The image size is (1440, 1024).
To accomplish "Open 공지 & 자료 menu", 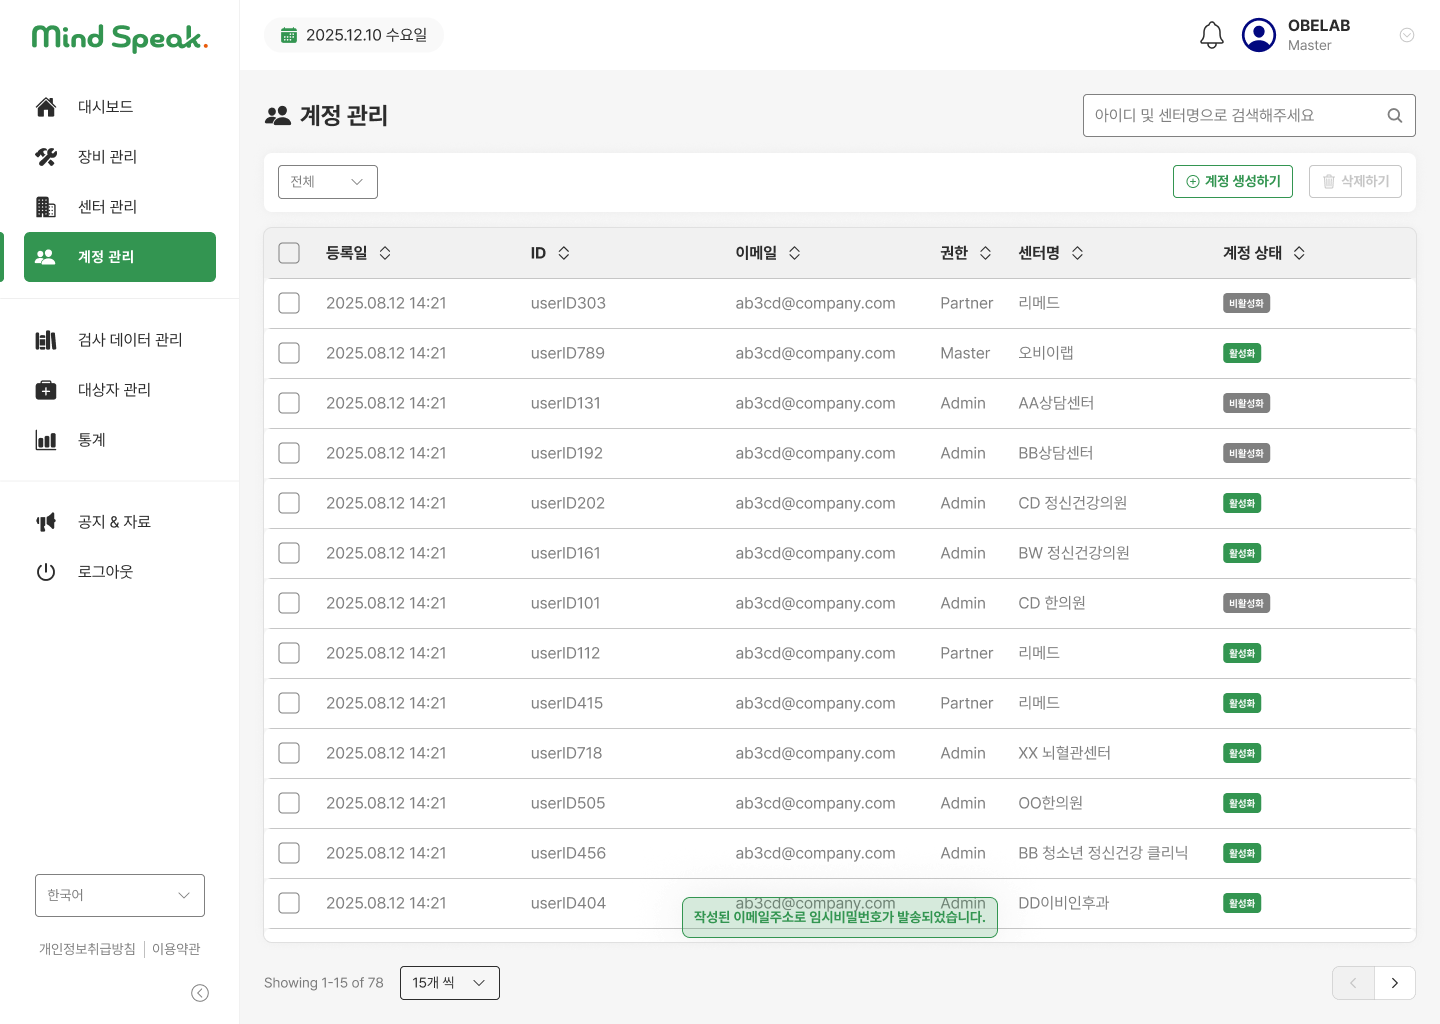I will coord(120,522).
